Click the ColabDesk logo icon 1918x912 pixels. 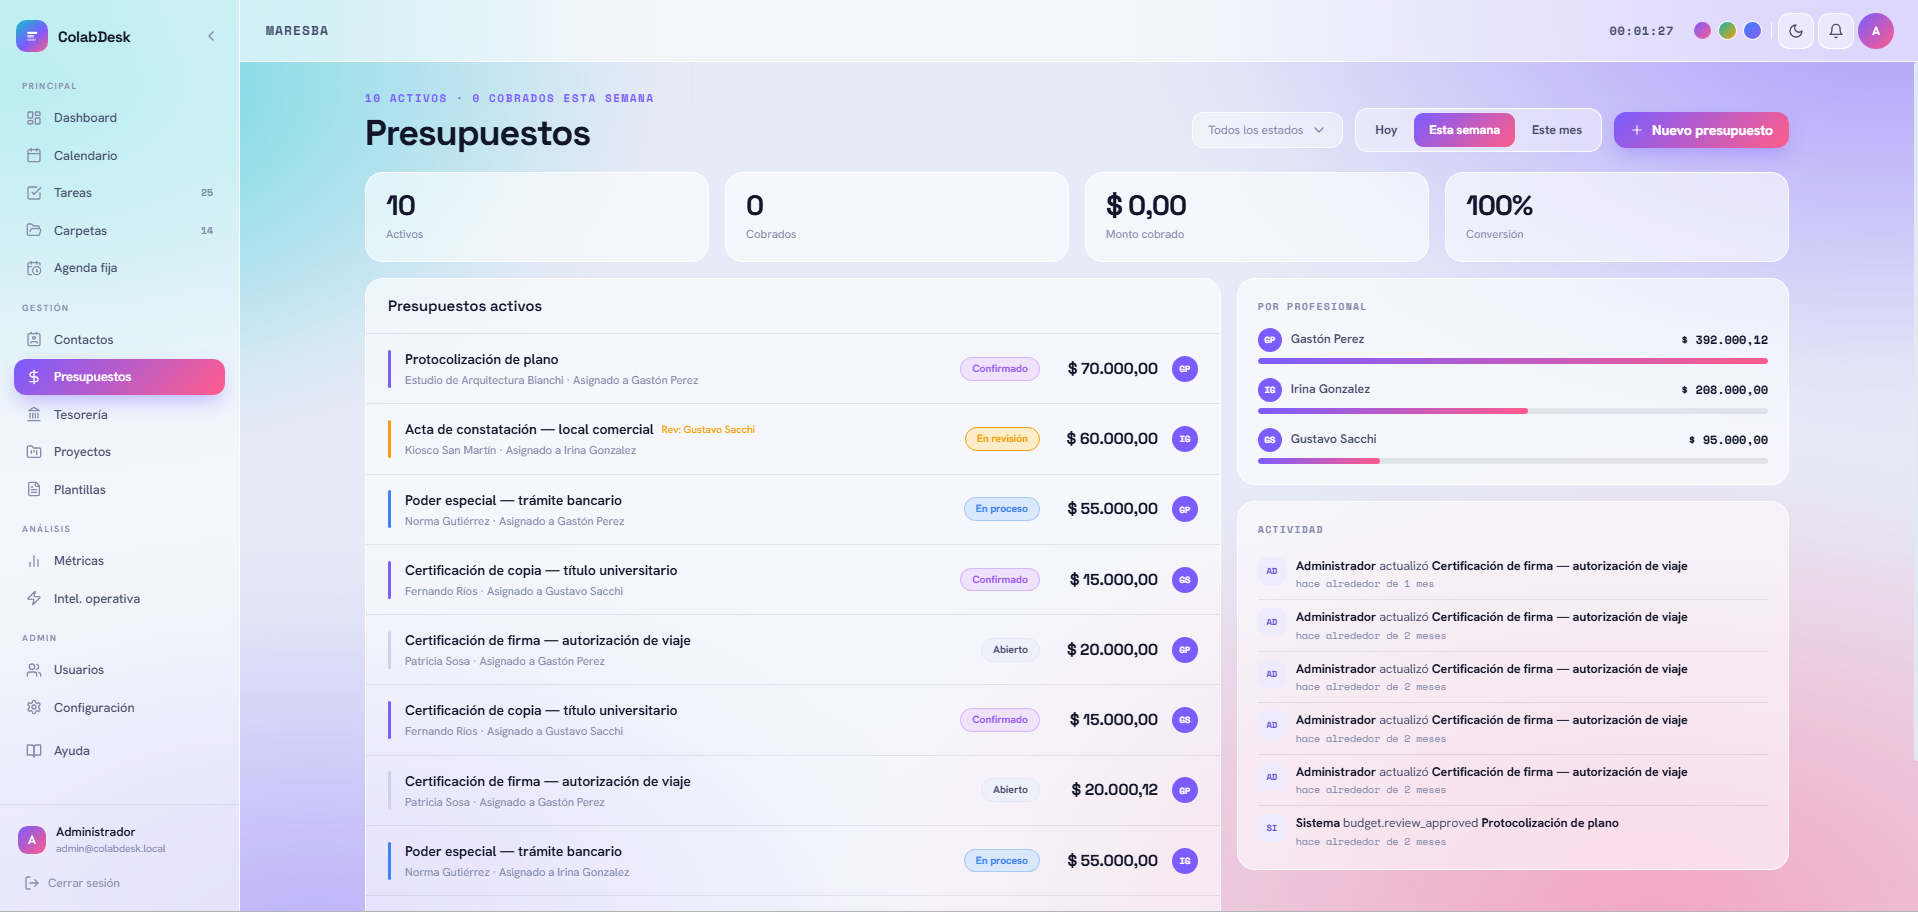pos(32,36)
